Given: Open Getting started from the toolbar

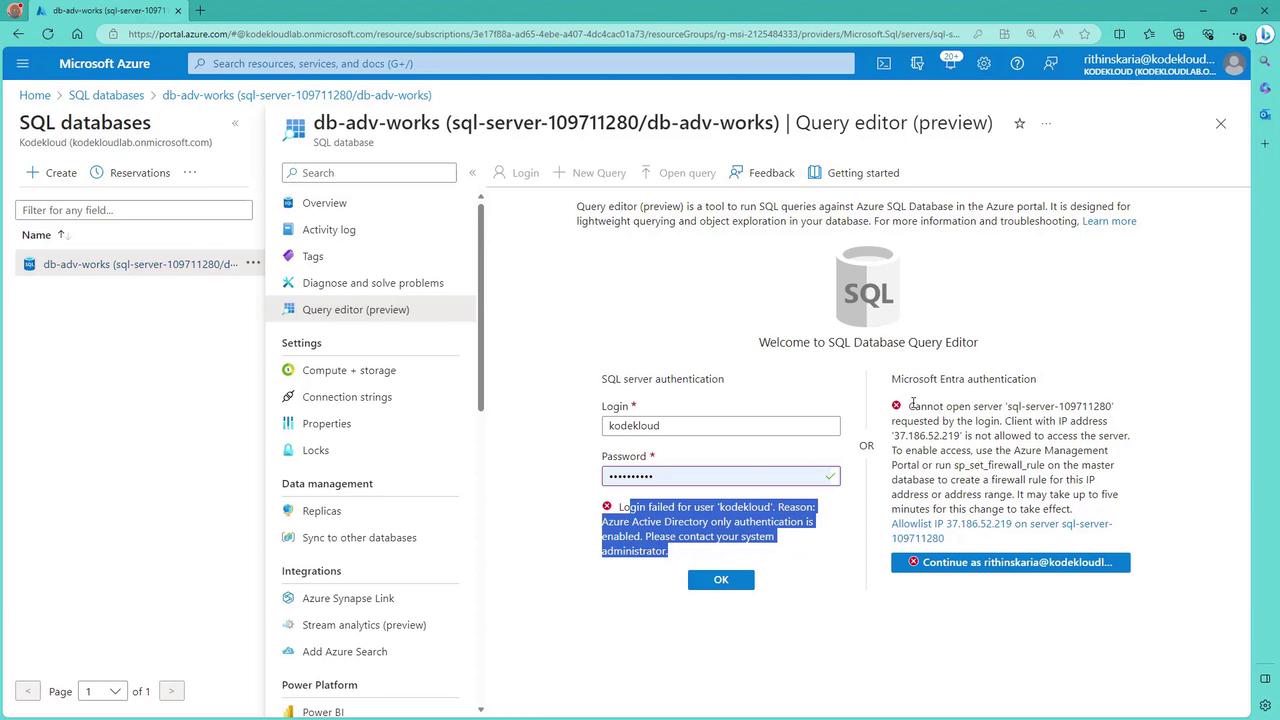Looking at the screenshot, I should pos(853,172).
